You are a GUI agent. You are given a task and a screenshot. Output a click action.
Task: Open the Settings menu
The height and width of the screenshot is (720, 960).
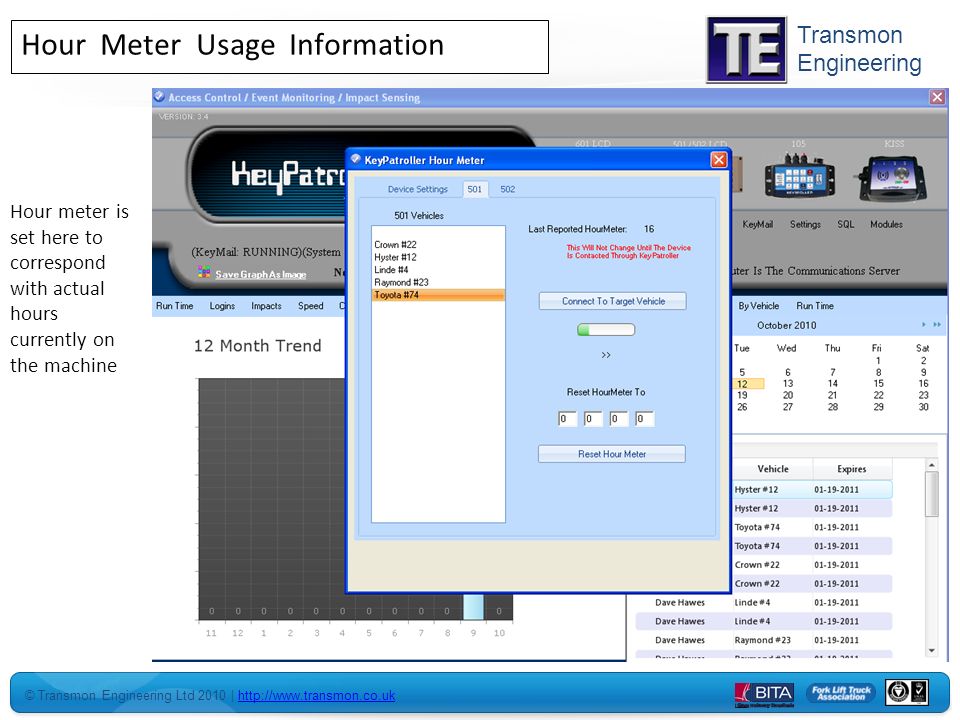click(805, 224)
